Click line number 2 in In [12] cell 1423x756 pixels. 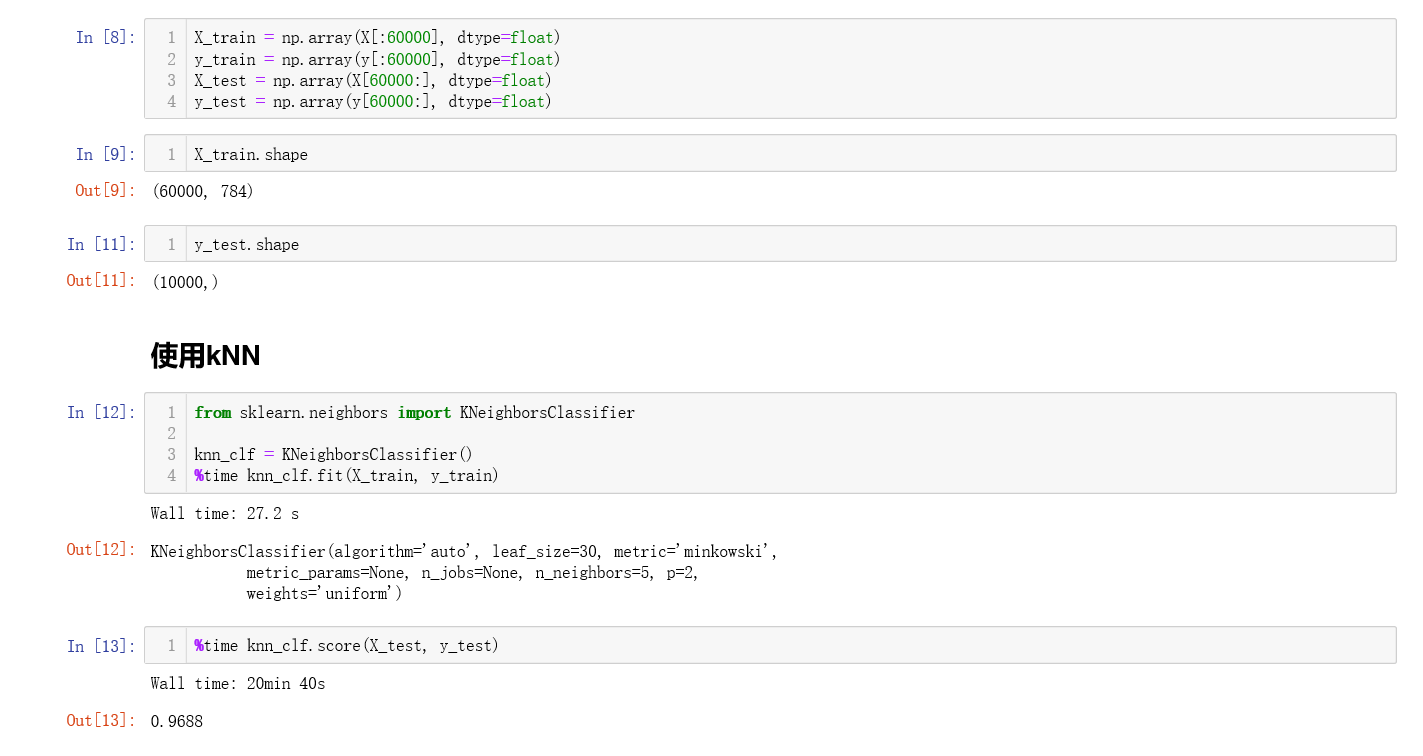[x=171, y=434]
